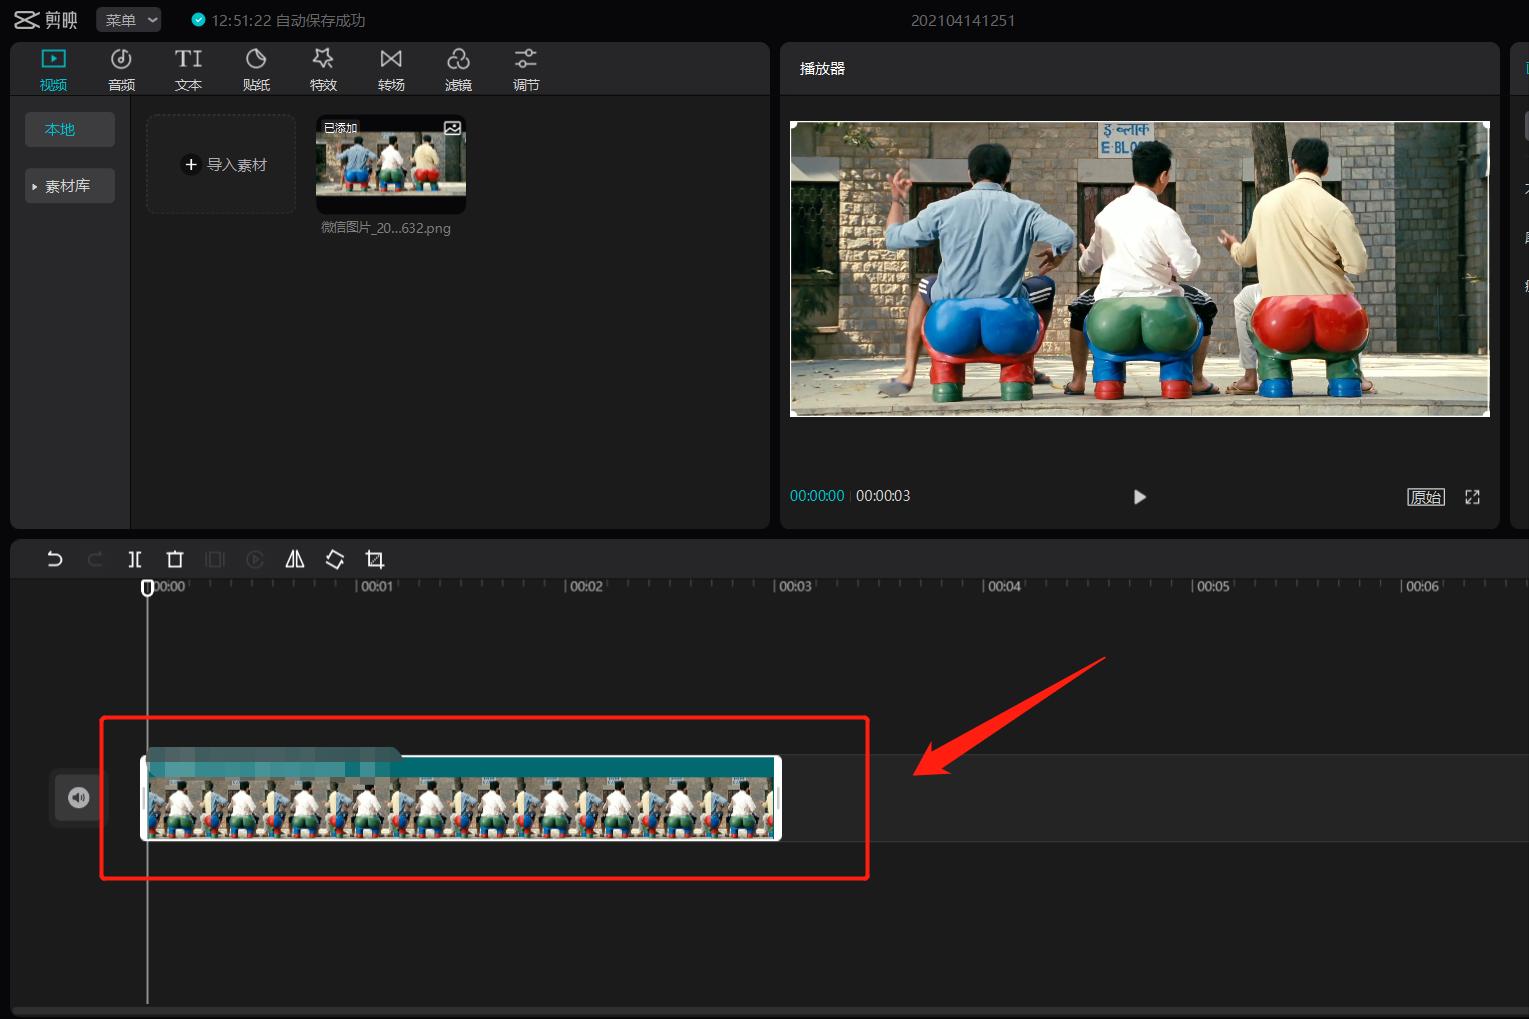Open the 滤镜 filters panel
The image size is (1529, 1019).
pyautogui.click(x=458, y=70)
